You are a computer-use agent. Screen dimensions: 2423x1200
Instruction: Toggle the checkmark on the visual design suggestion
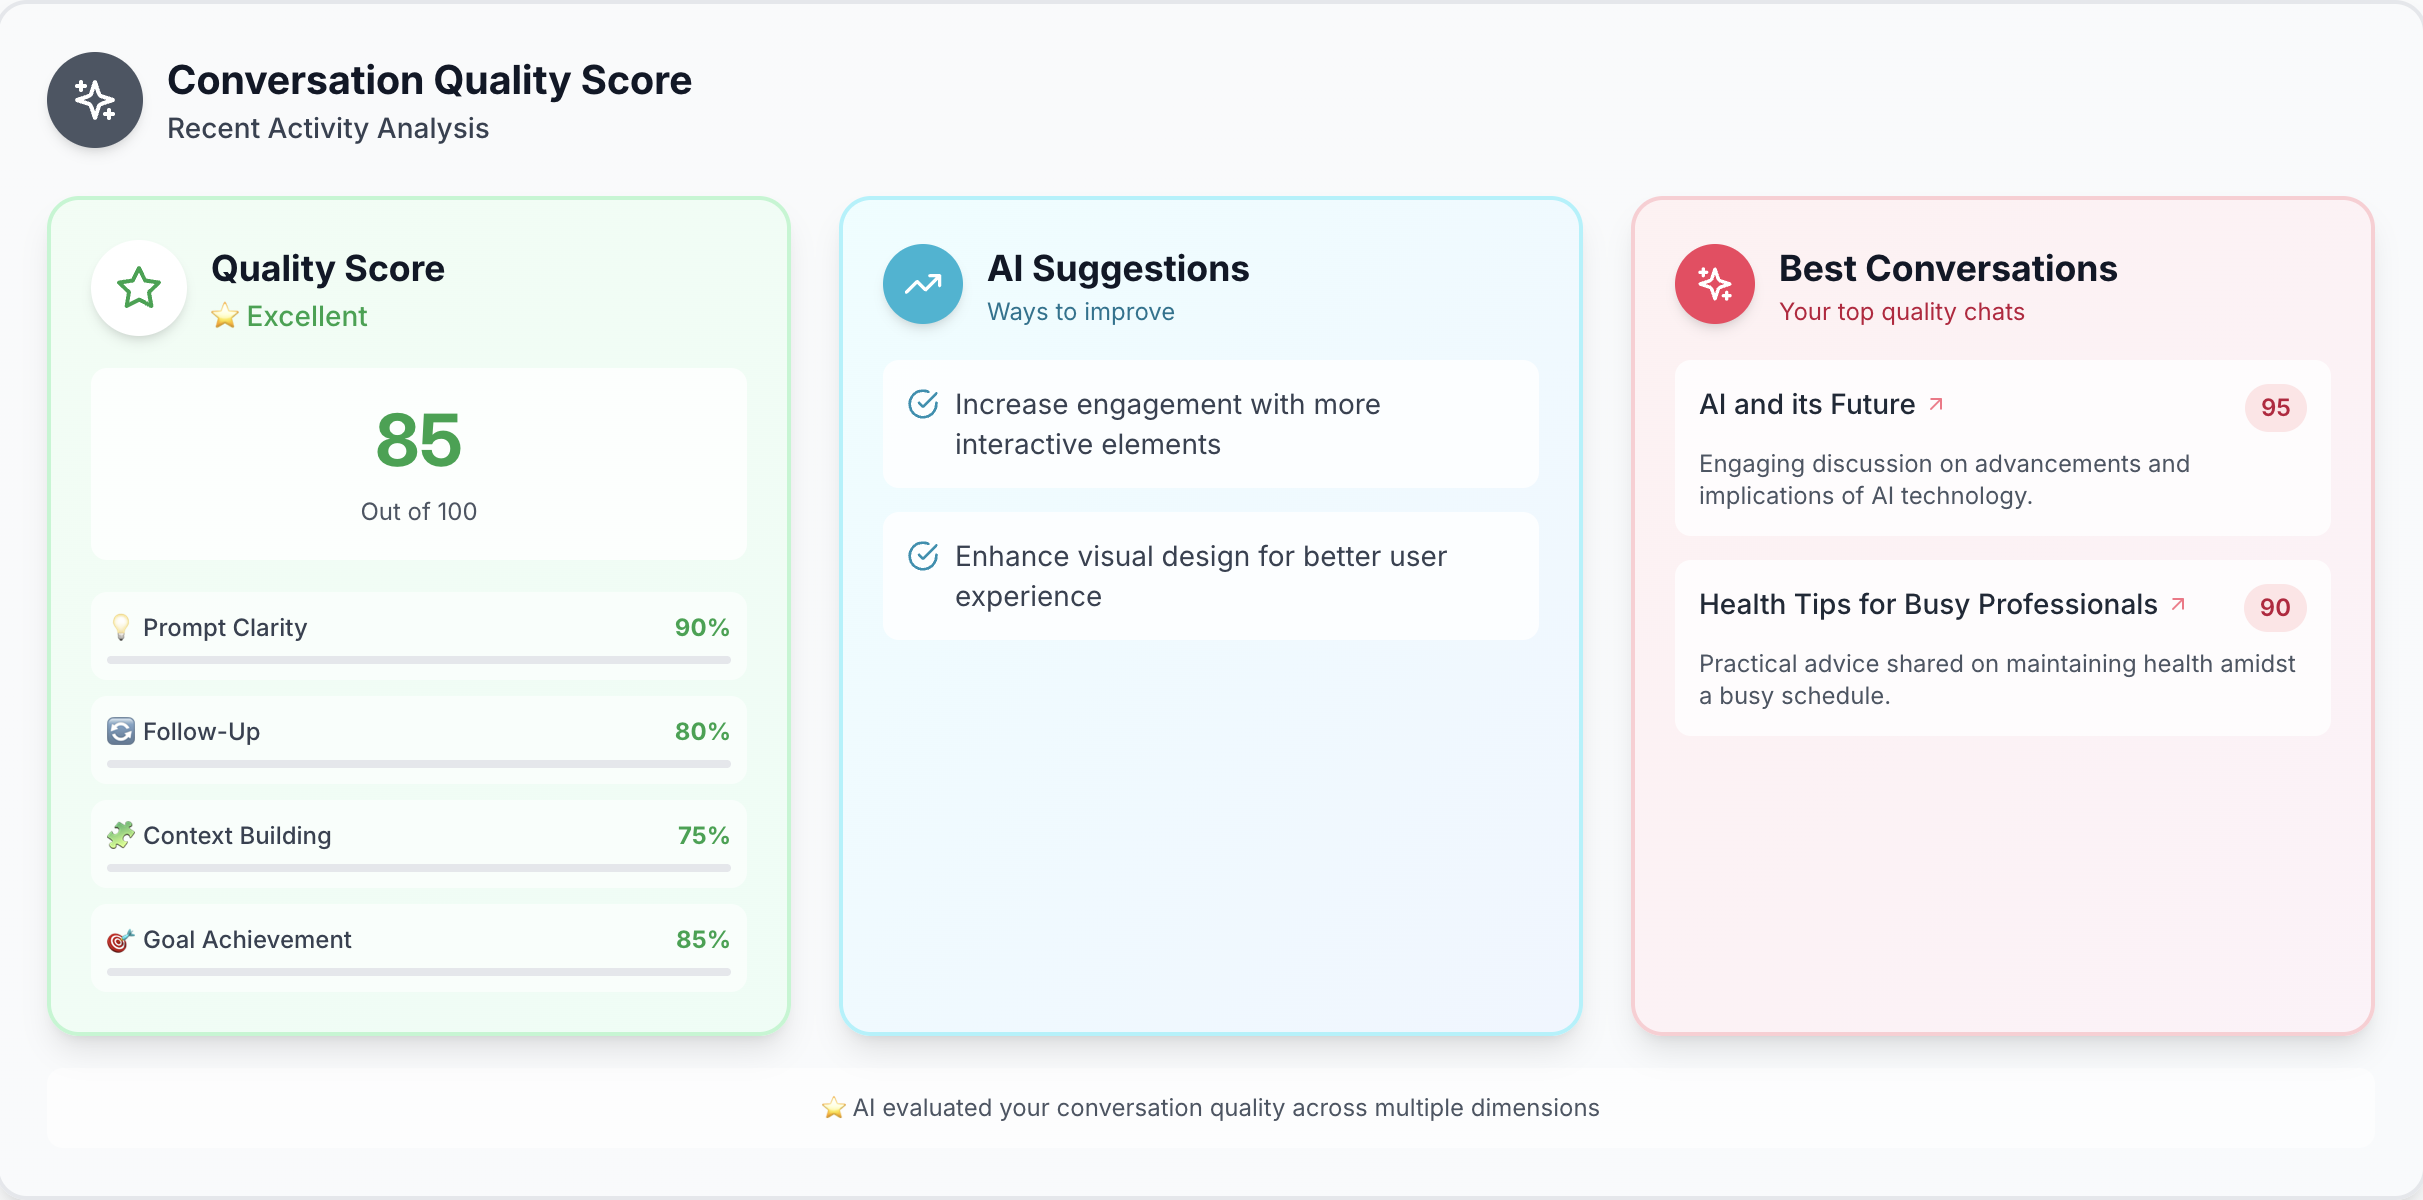point(923,556)
